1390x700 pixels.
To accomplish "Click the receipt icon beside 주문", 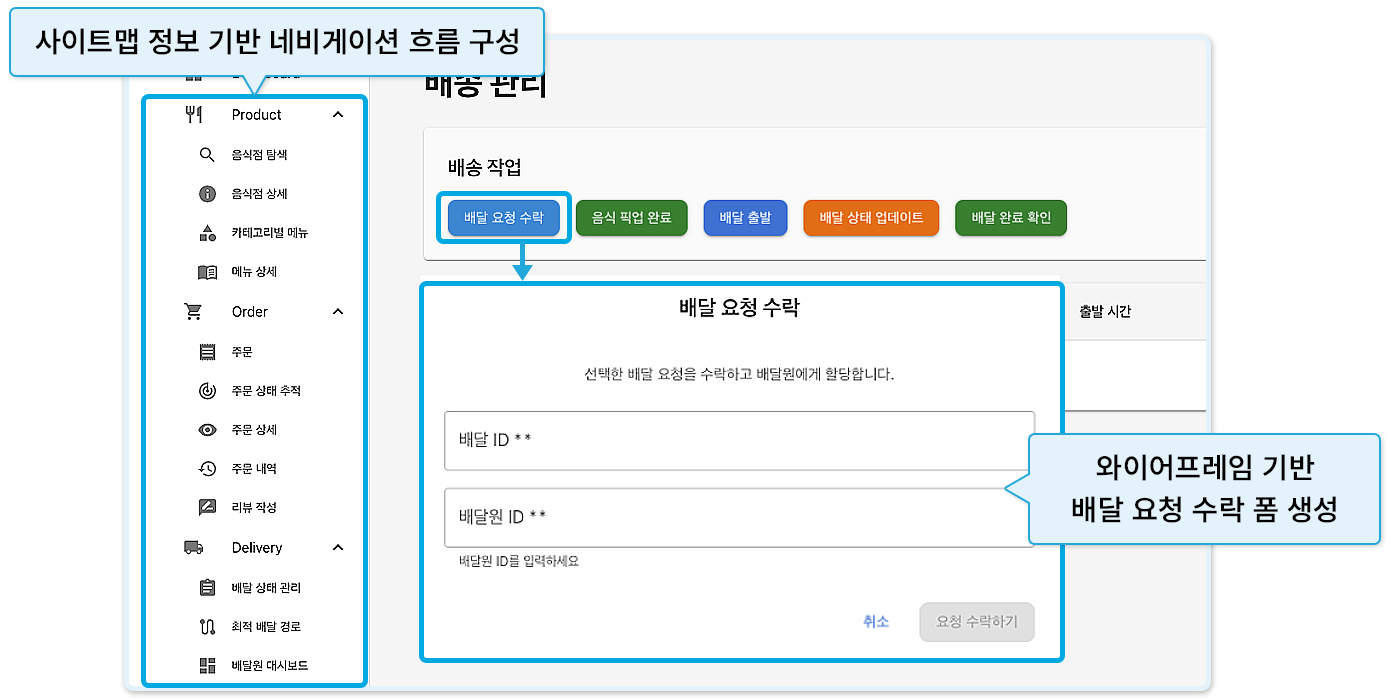I will tap(207, 352).
